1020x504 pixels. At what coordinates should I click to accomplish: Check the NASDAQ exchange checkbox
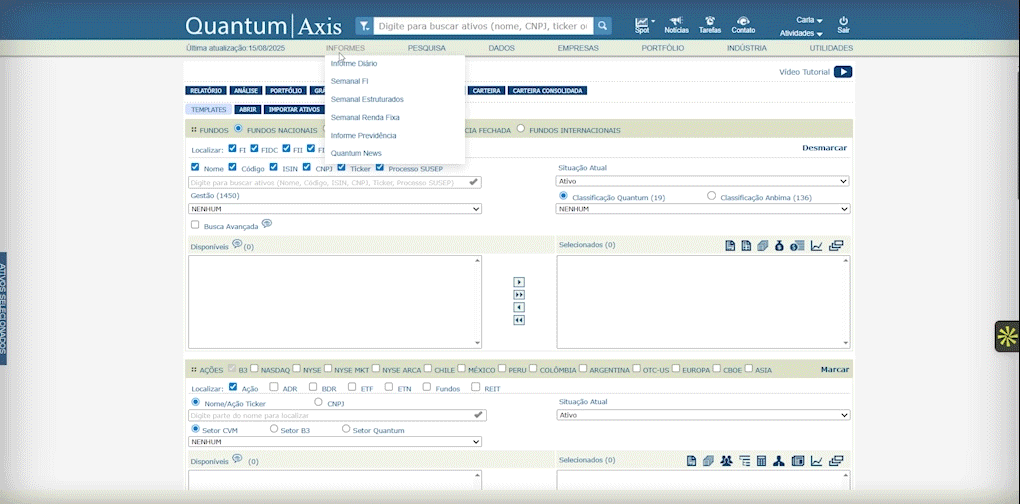coord(254,368)
